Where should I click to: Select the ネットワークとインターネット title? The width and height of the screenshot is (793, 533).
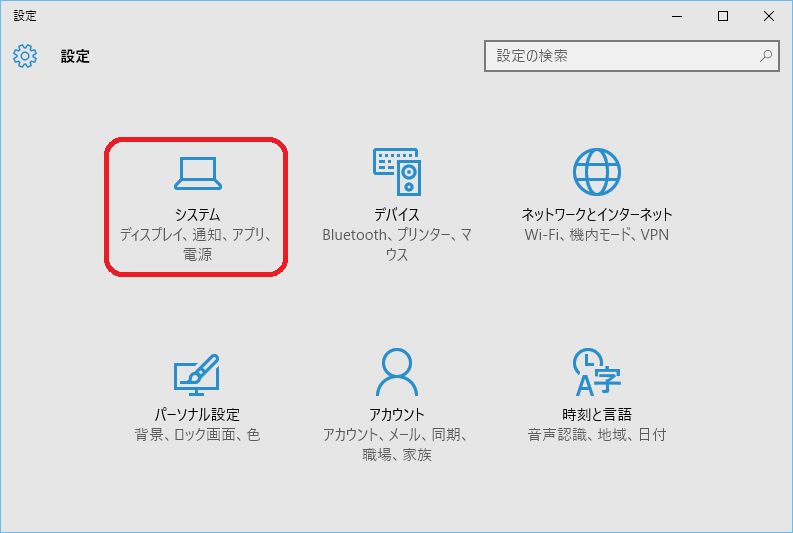tap(597, 214)
